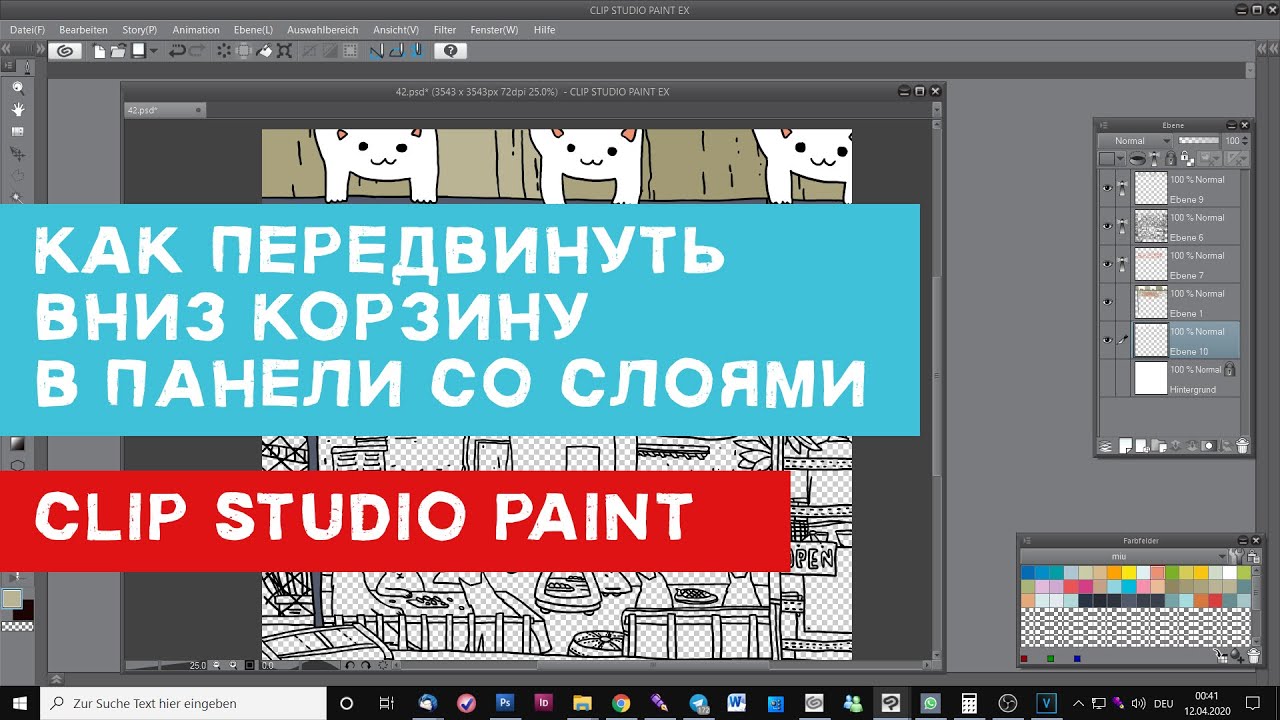Click the New document icon

point(100,51)
